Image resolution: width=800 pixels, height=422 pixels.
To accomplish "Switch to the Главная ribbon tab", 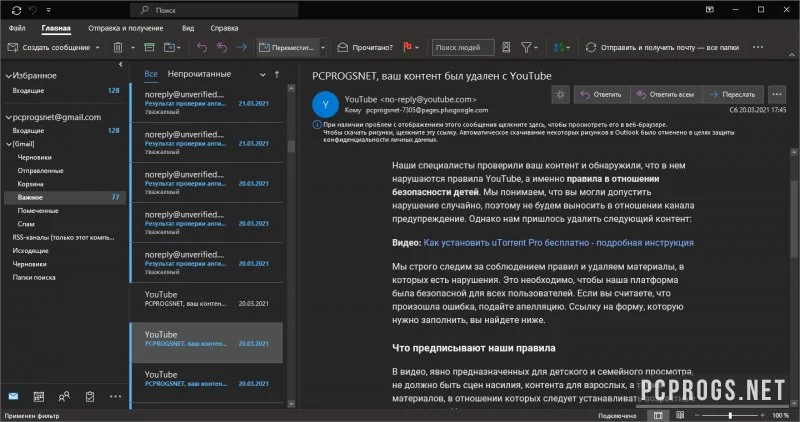I will pos(56,28).
